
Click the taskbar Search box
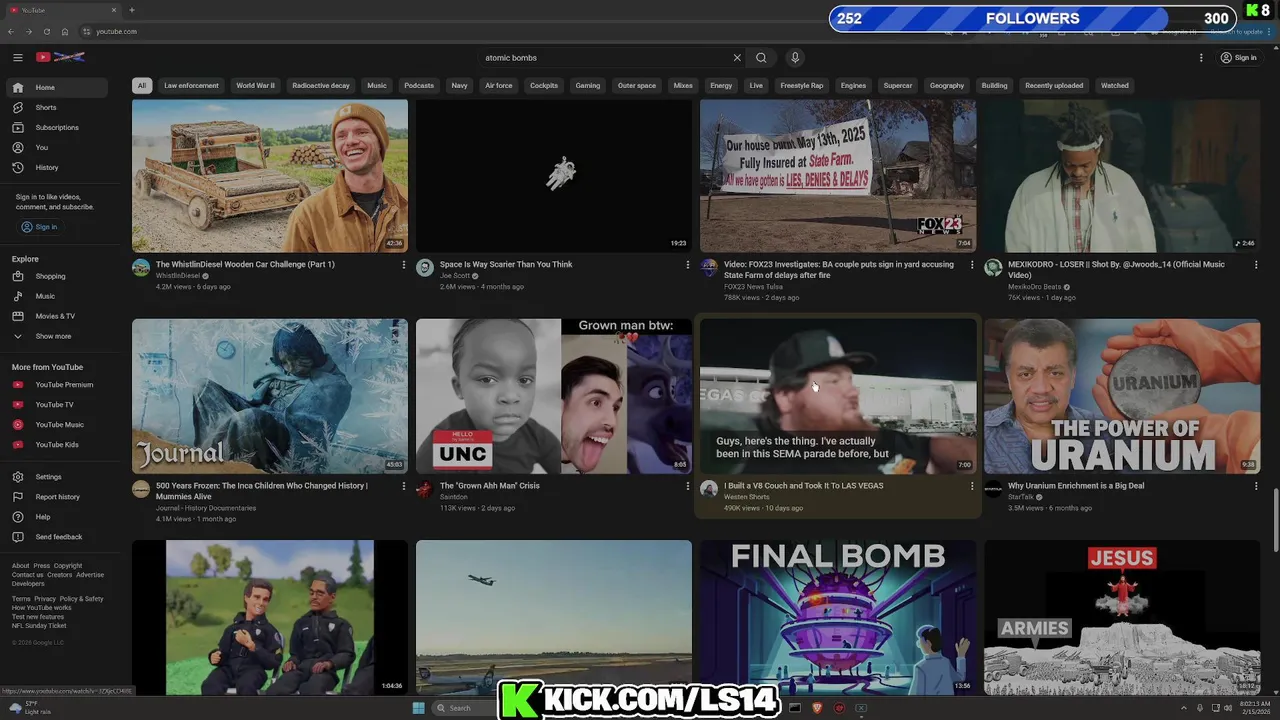click(x=466, y=708)
